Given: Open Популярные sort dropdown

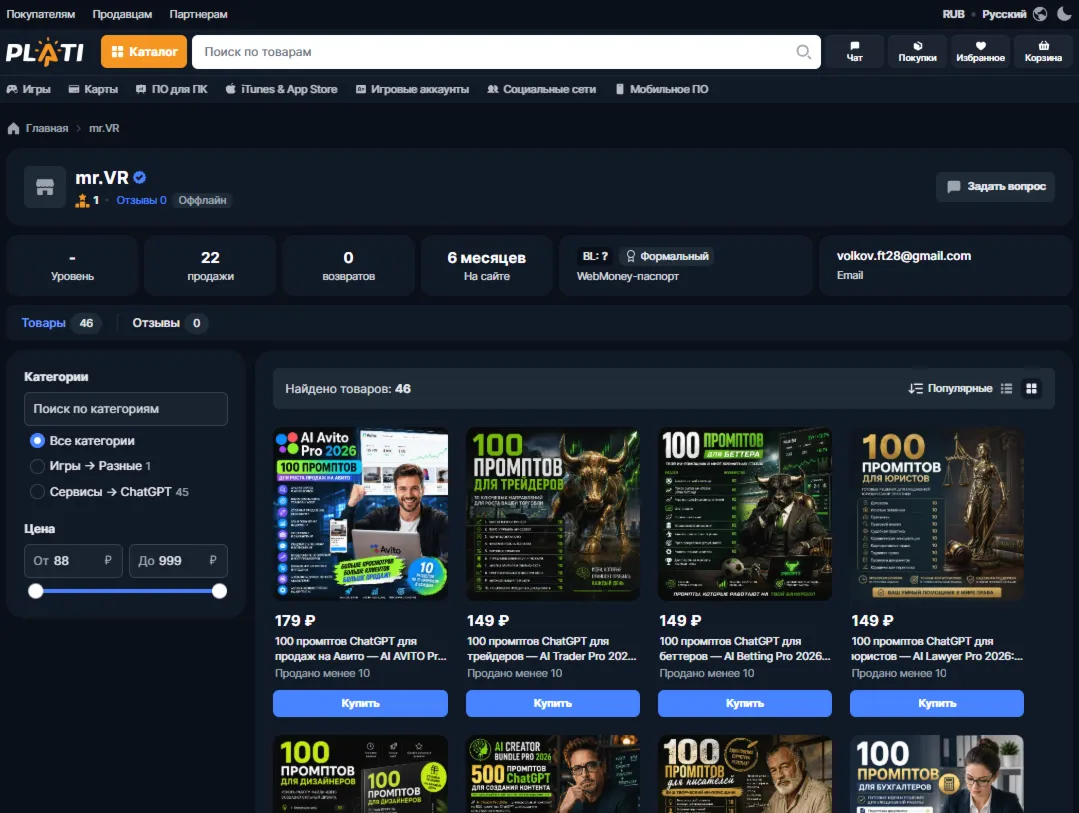Looking at the screenshot, I should pos(950,388).
